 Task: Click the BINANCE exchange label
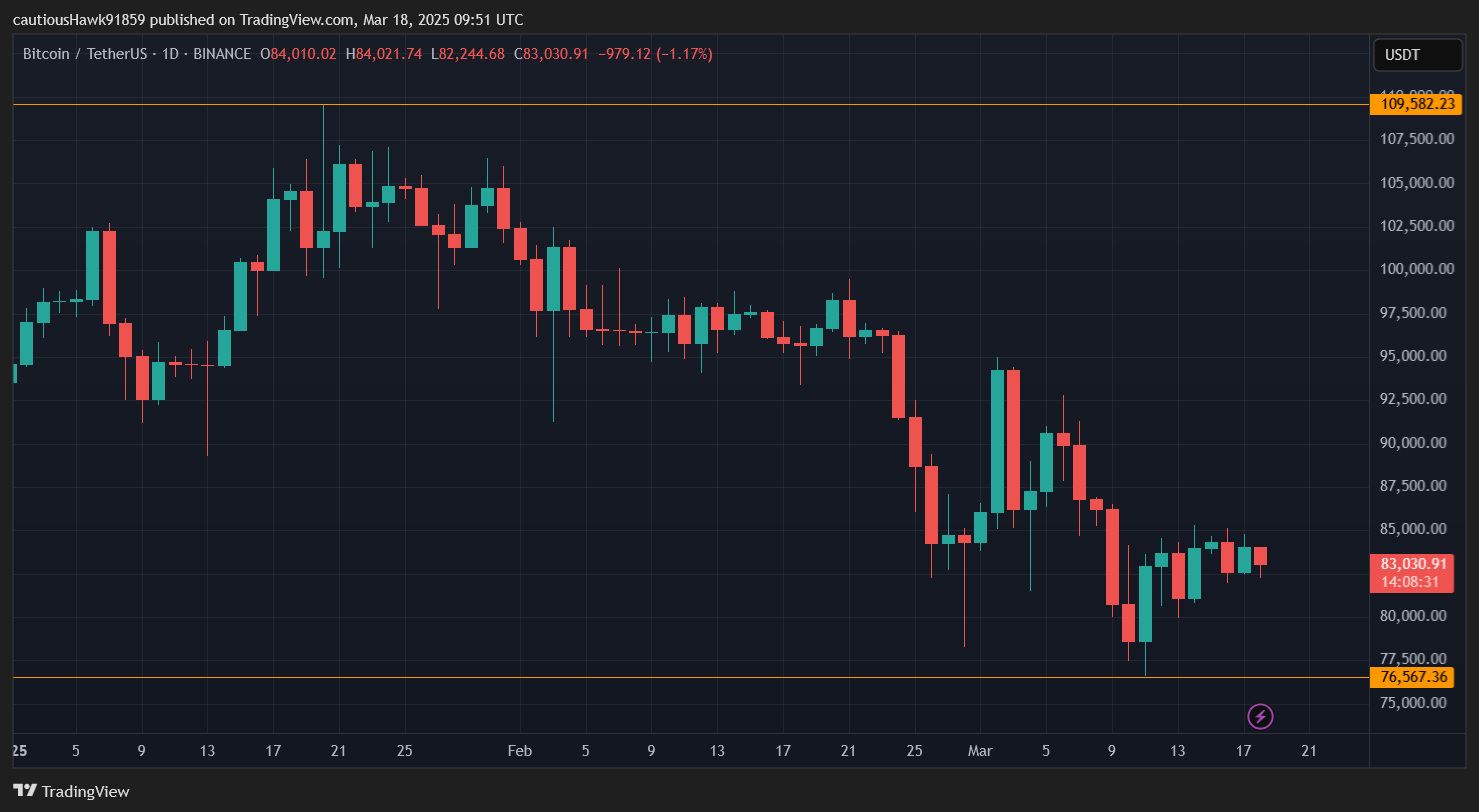222,54
